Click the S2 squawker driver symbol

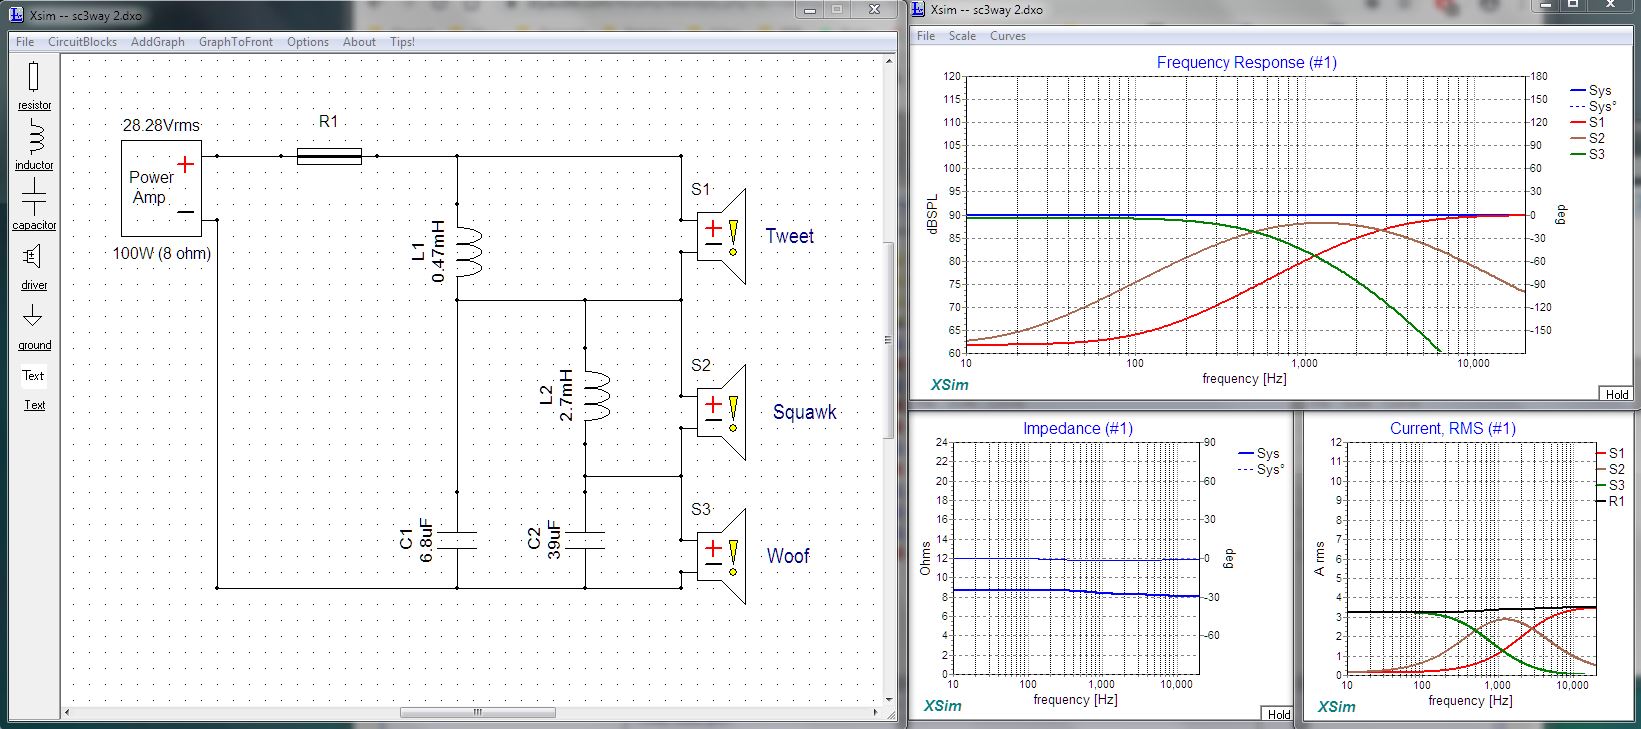(722, 412)
